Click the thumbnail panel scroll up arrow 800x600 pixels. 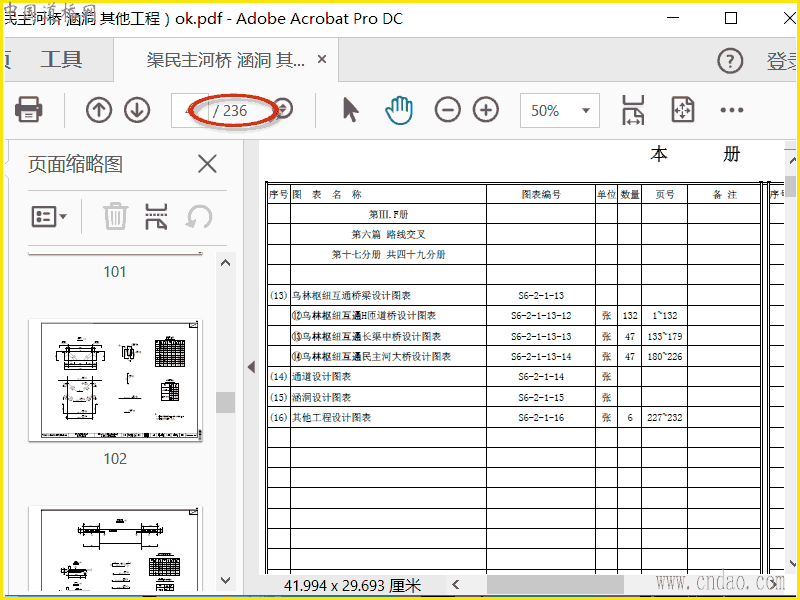tap(226, 263)
